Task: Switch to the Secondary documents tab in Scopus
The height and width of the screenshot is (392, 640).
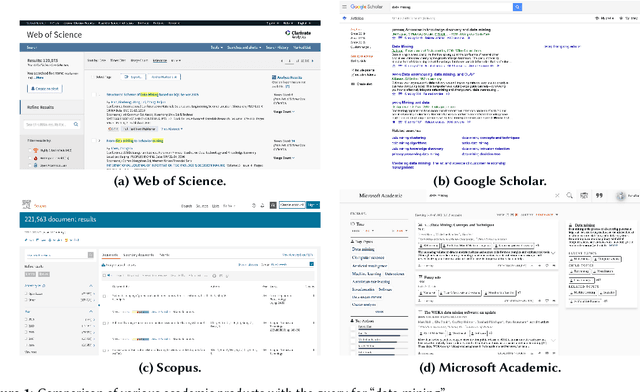Action: point(138,255)
